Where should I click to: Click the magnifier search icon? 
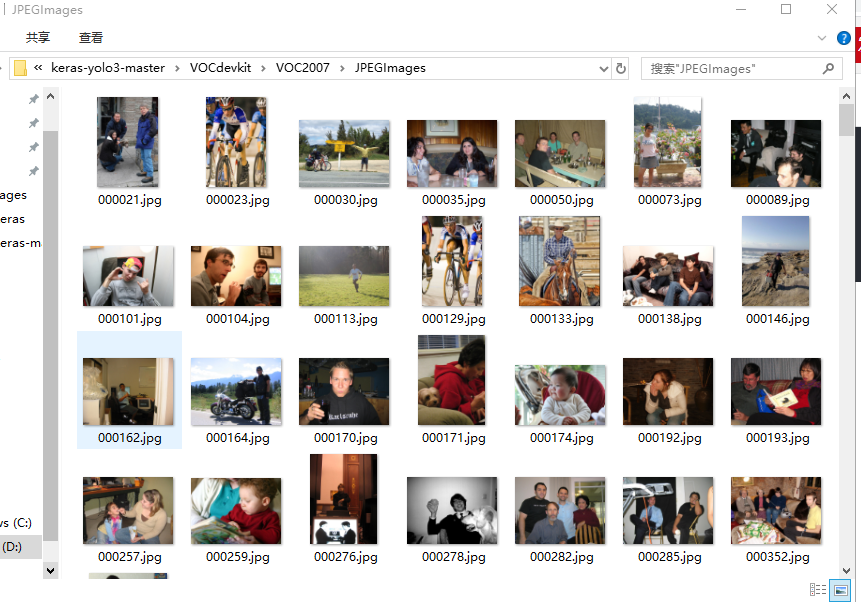[828, 69]
